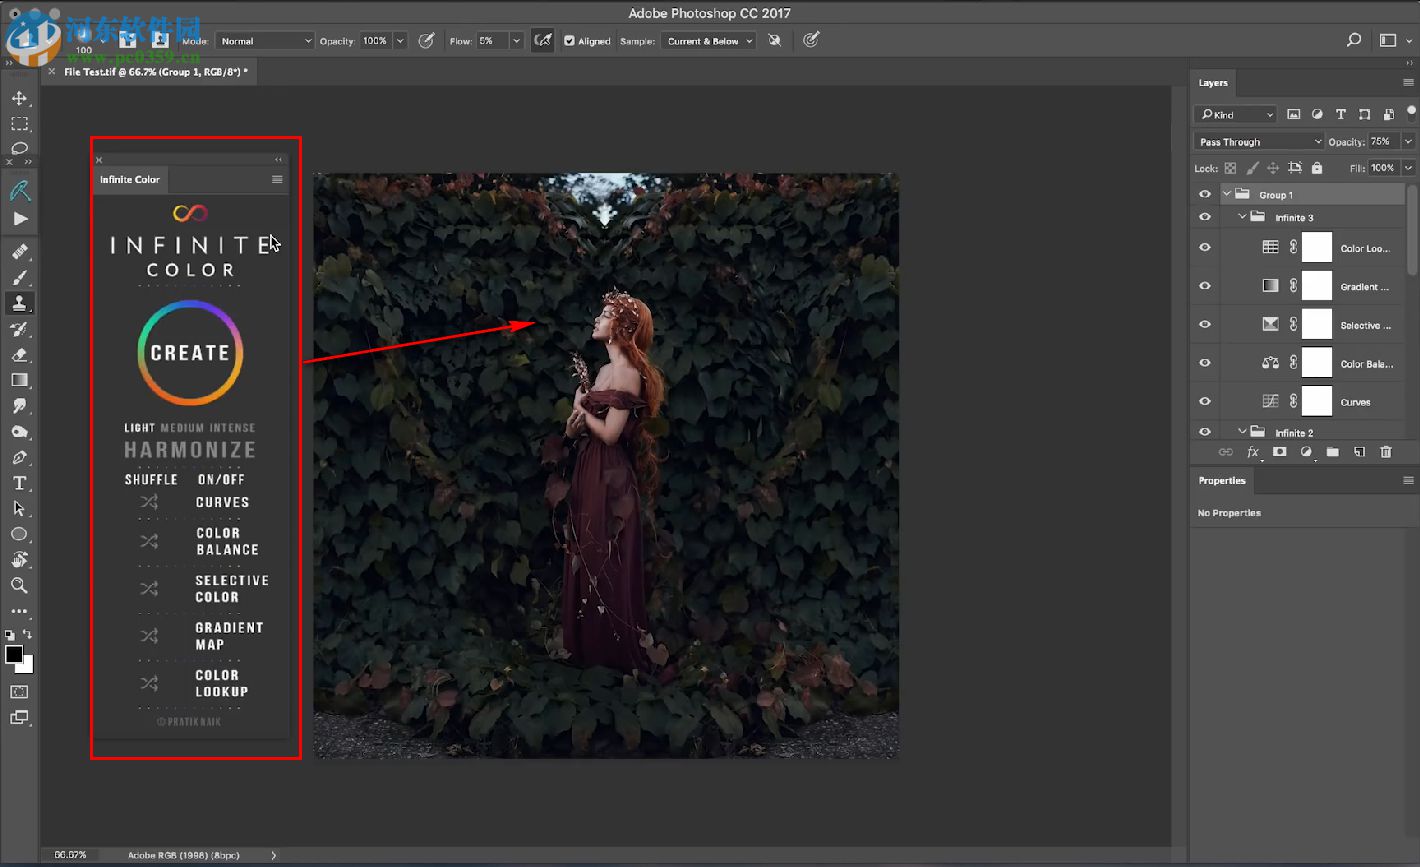Click the delete layer trash icon
Screen dimensions: 1420x867
tap(1385, 452)
